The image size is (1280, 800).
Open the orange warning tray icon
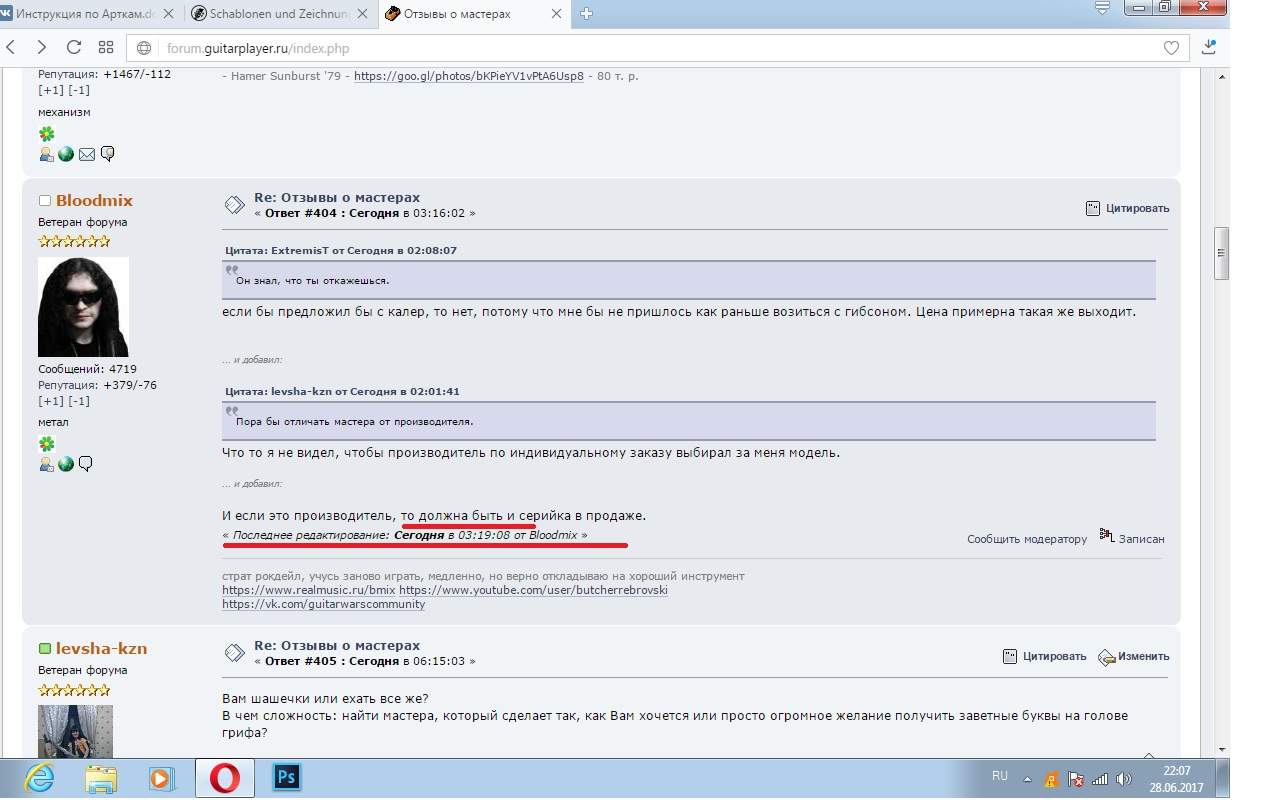pyautogui.click(x=1051, y=779)
